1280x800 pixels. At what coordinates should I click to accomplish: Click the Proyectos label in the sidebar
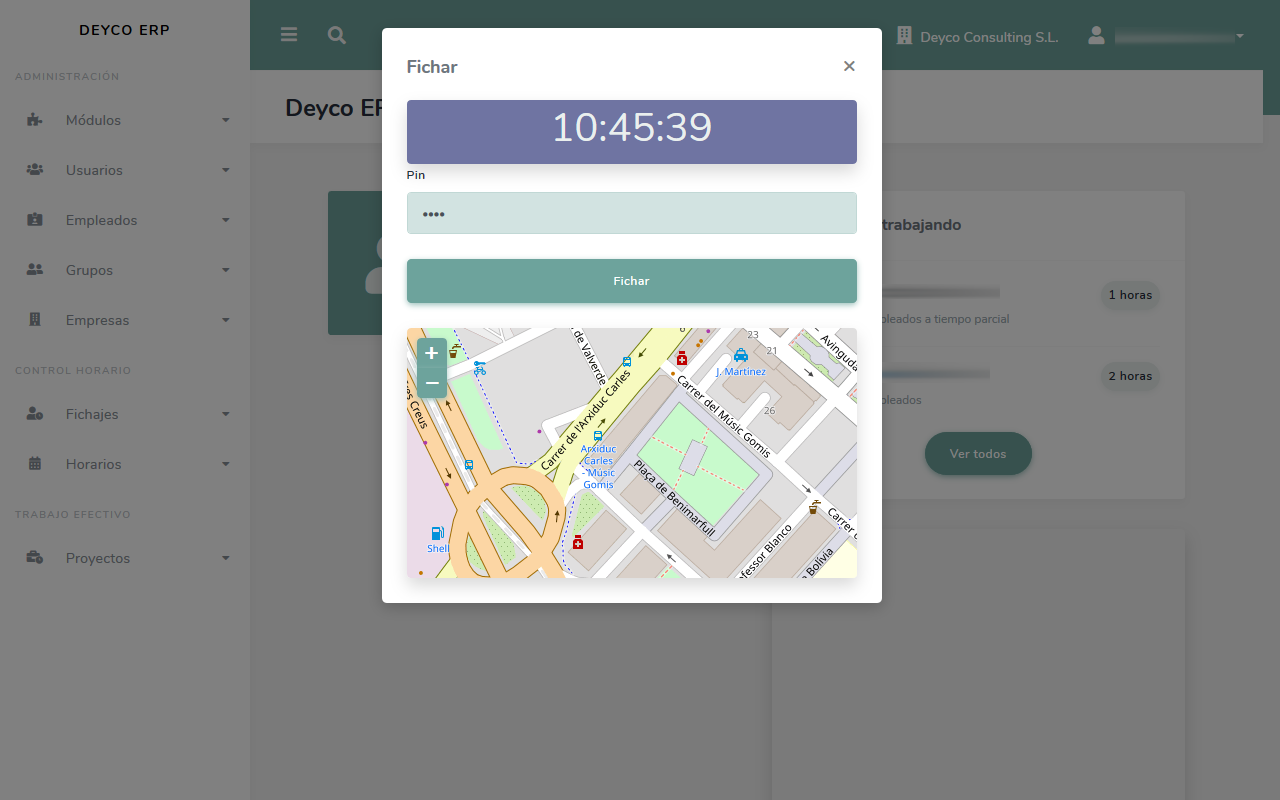tap(98, 558)
